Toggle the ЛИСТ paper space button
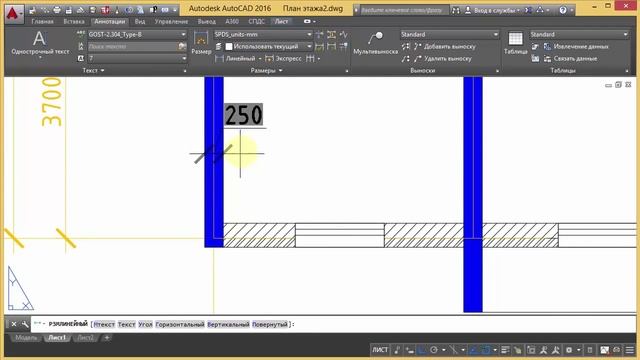The height and width of the screenshot is (360, 640). point(380,350)
